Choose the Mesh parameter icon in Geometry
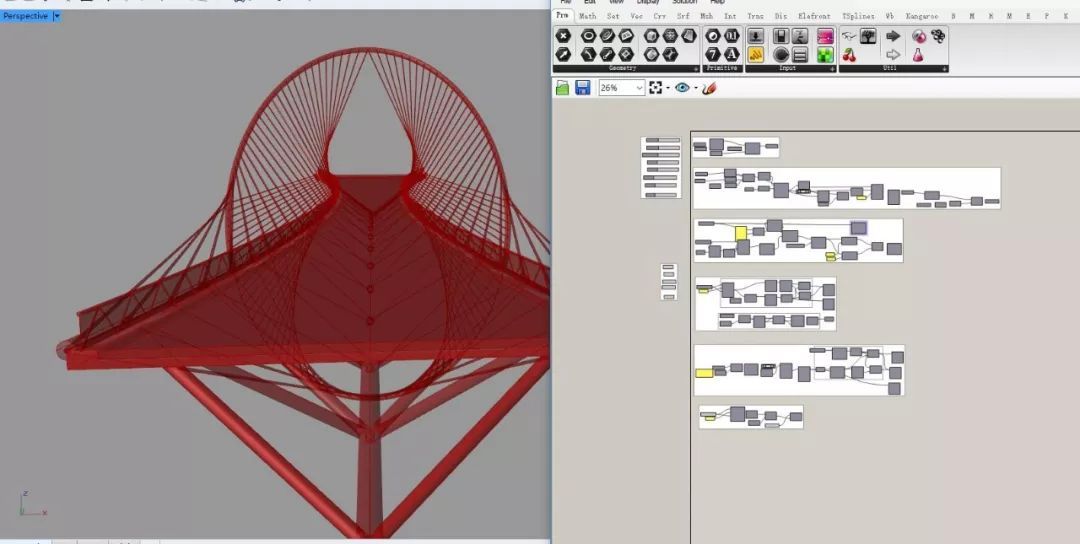This screenshot has width=1080, height=544. tap(670, 36)
